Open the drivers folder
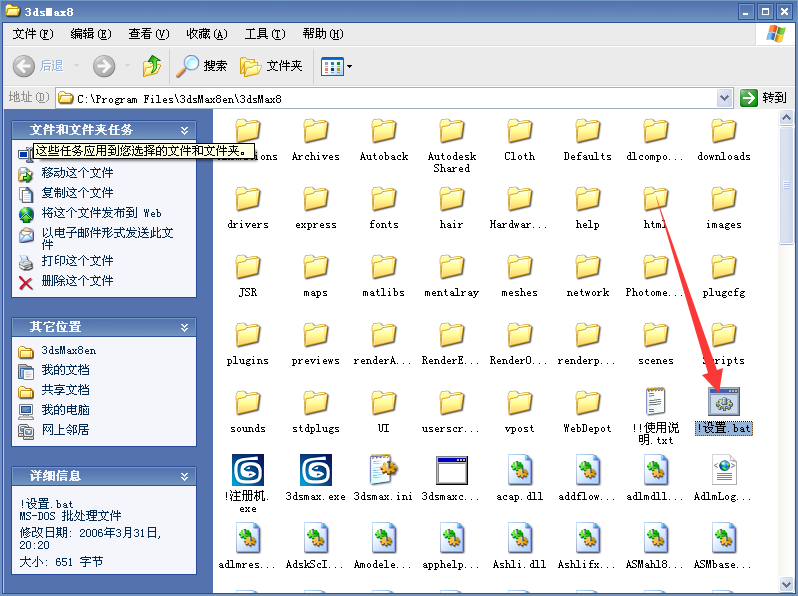798x596 pixels. click(x=247, y=207)
